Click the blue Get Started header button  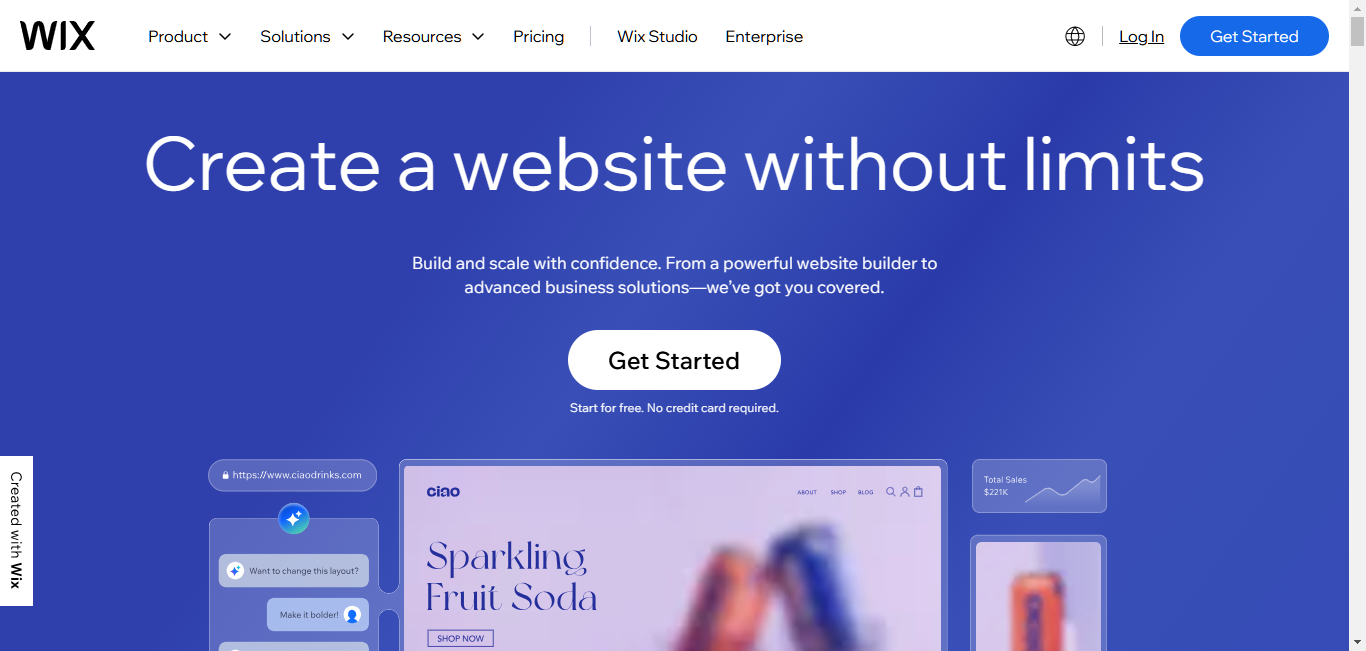point(1254,36)
